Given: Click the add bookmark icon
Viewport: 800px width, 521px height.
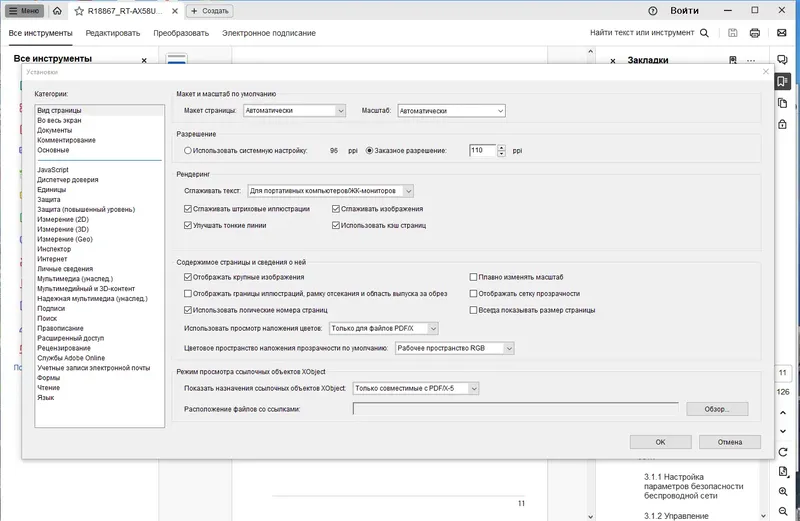Looking at the screenshot, I should click(733, 60).
